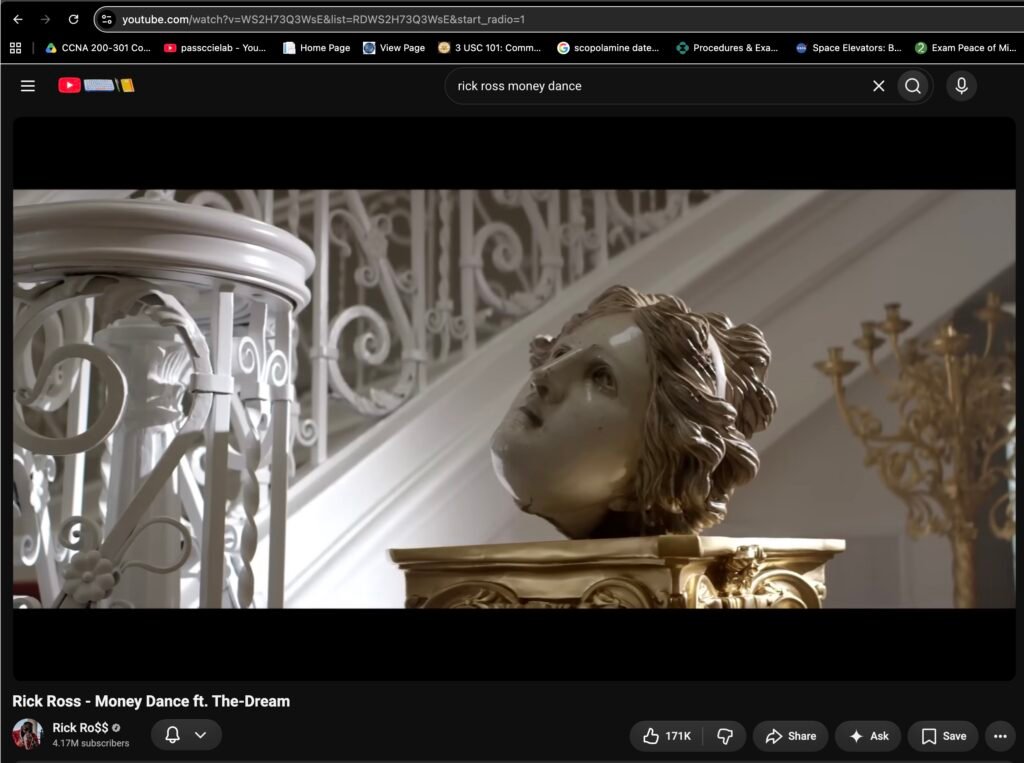
Task: Share the video
Action: (x=790, y=736)
